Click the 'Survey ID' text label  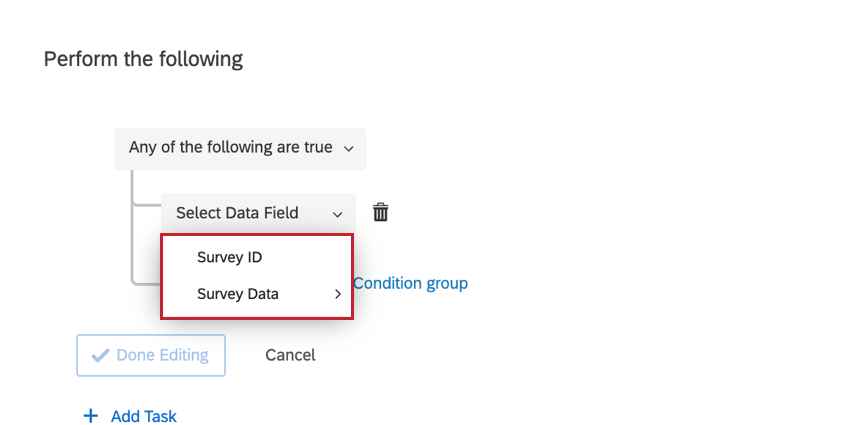click(229, 257)
